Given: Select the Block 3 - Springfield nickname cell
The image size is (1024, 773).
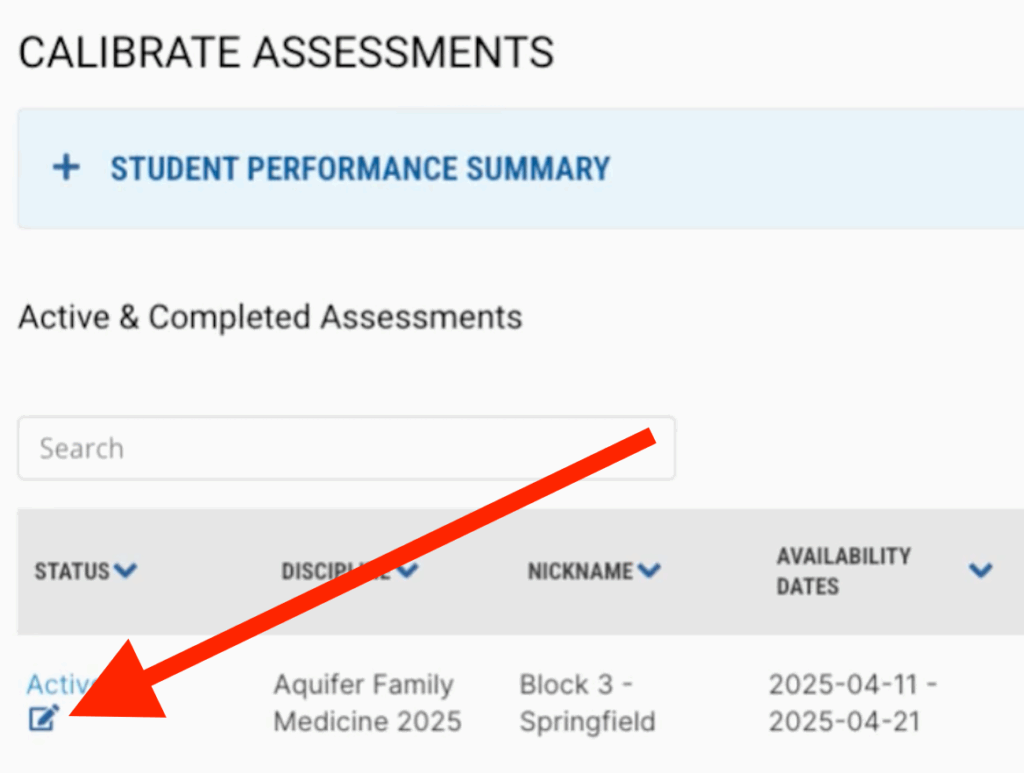Looking at the screenshot, I should coord(587,702).
